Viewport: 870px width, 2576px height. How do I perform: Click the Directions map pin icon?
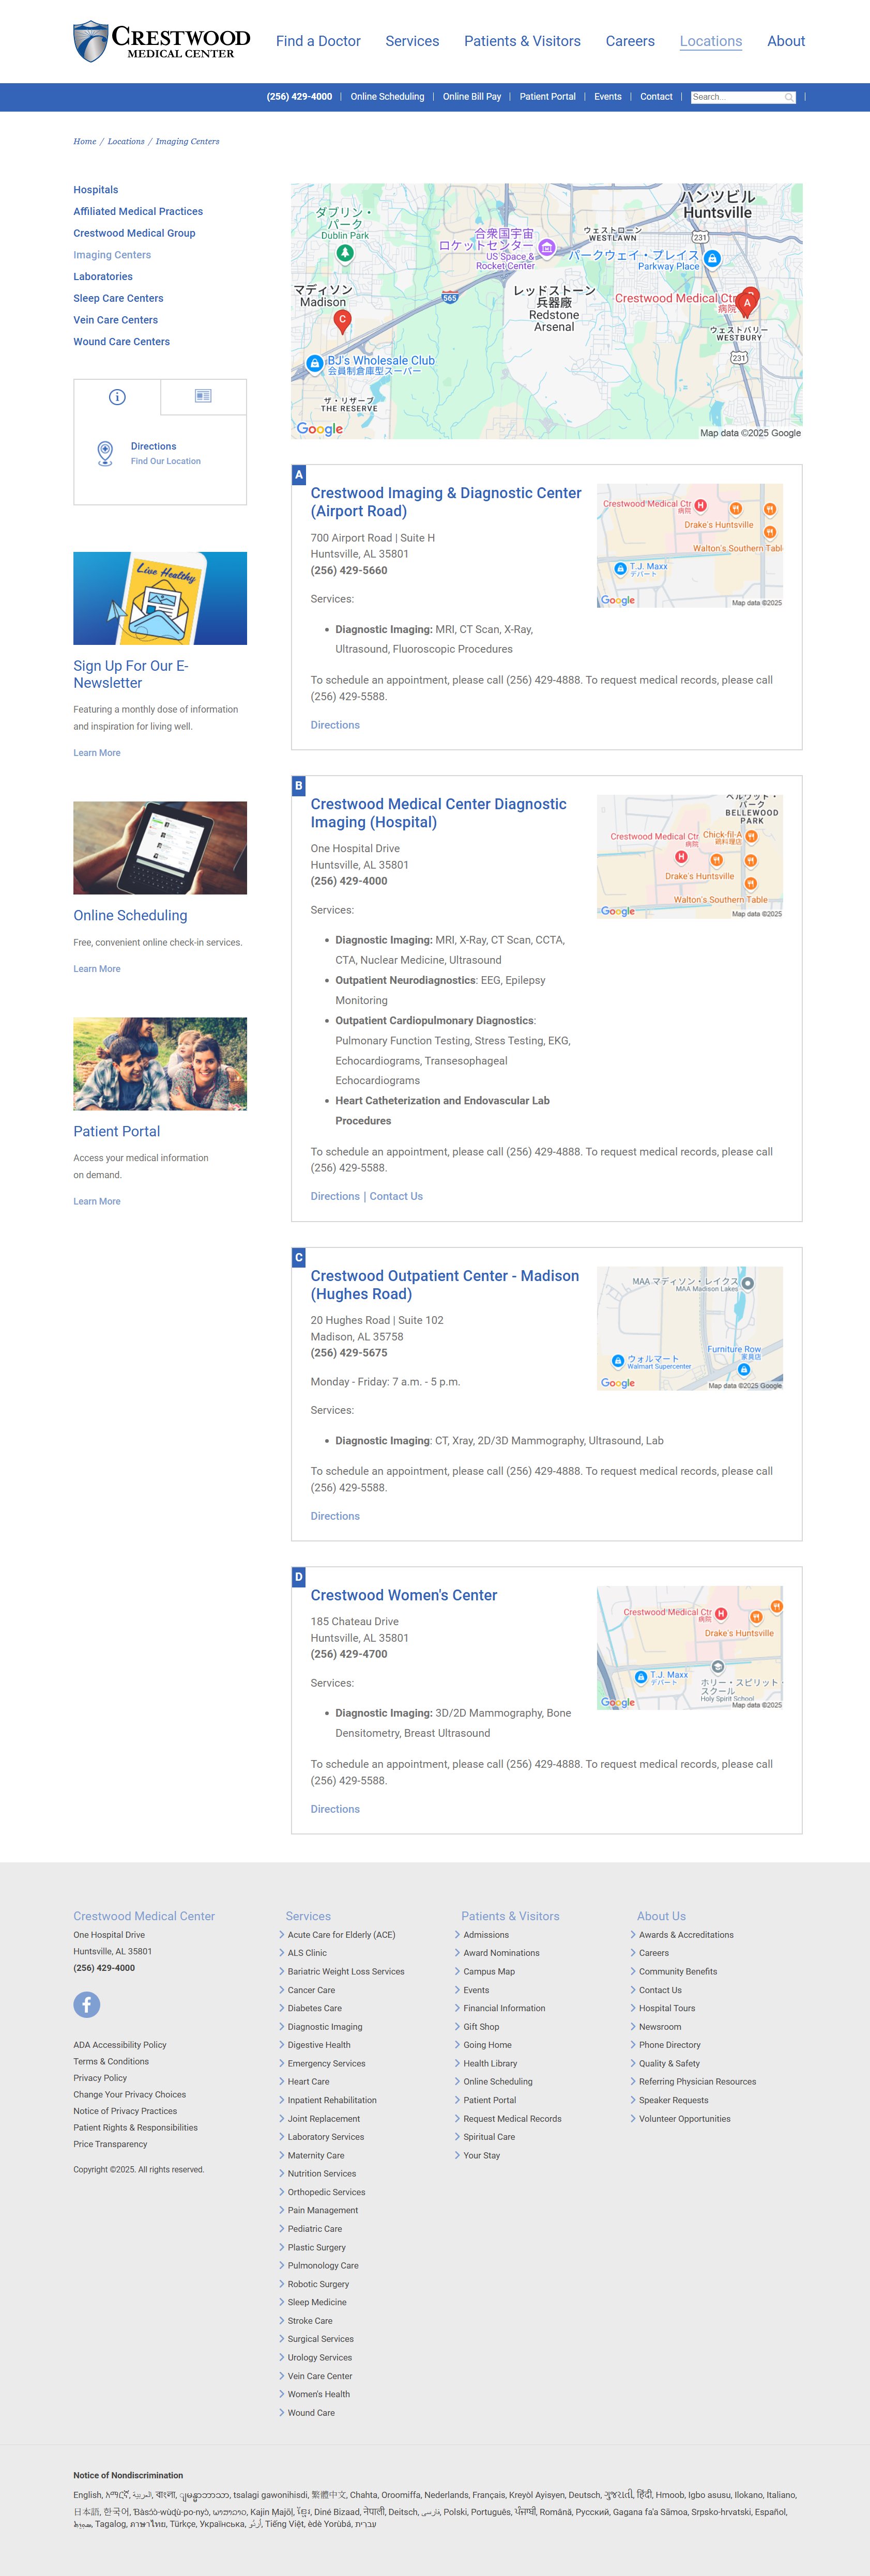point(105,454)
